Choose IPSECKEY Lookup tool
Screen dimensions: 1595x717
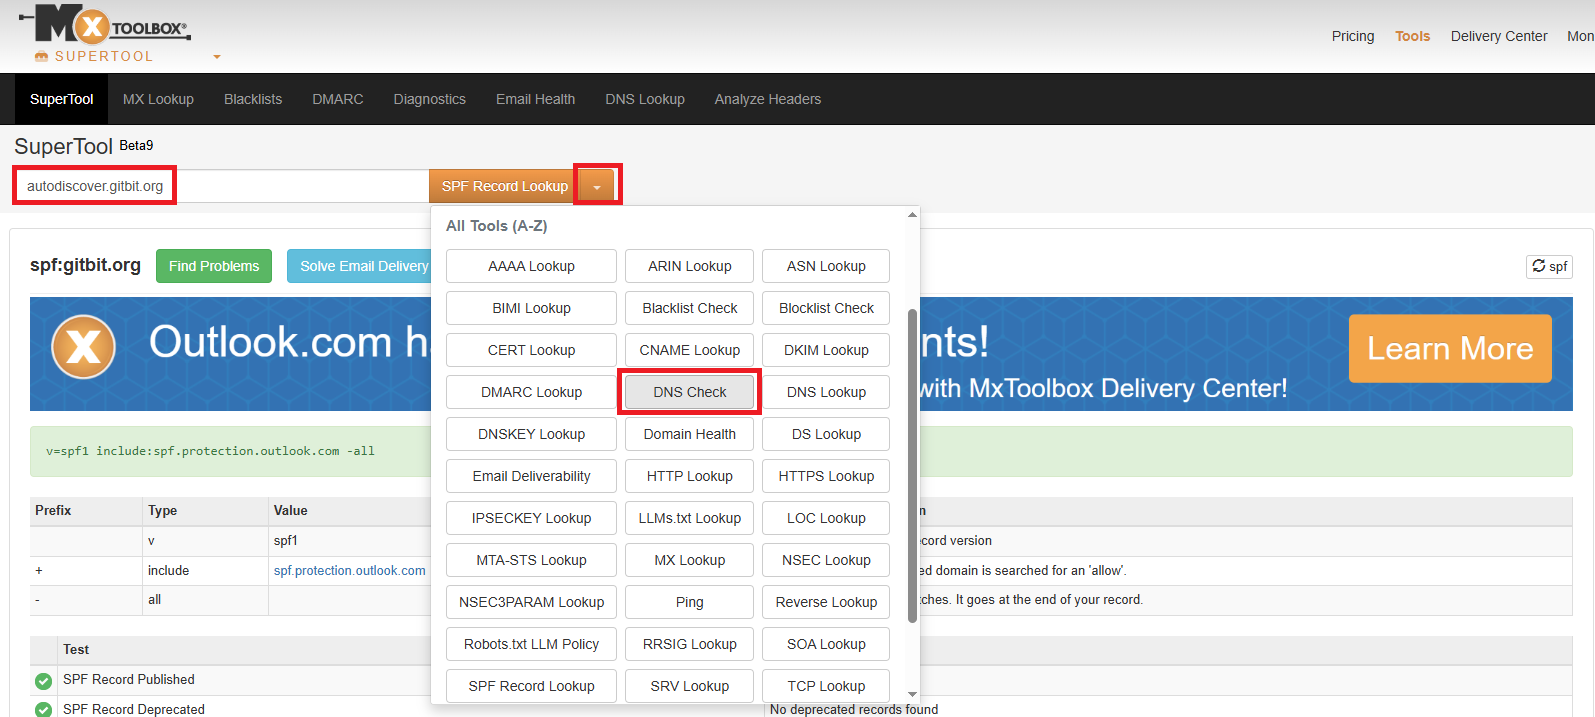(x=531, y=518)
